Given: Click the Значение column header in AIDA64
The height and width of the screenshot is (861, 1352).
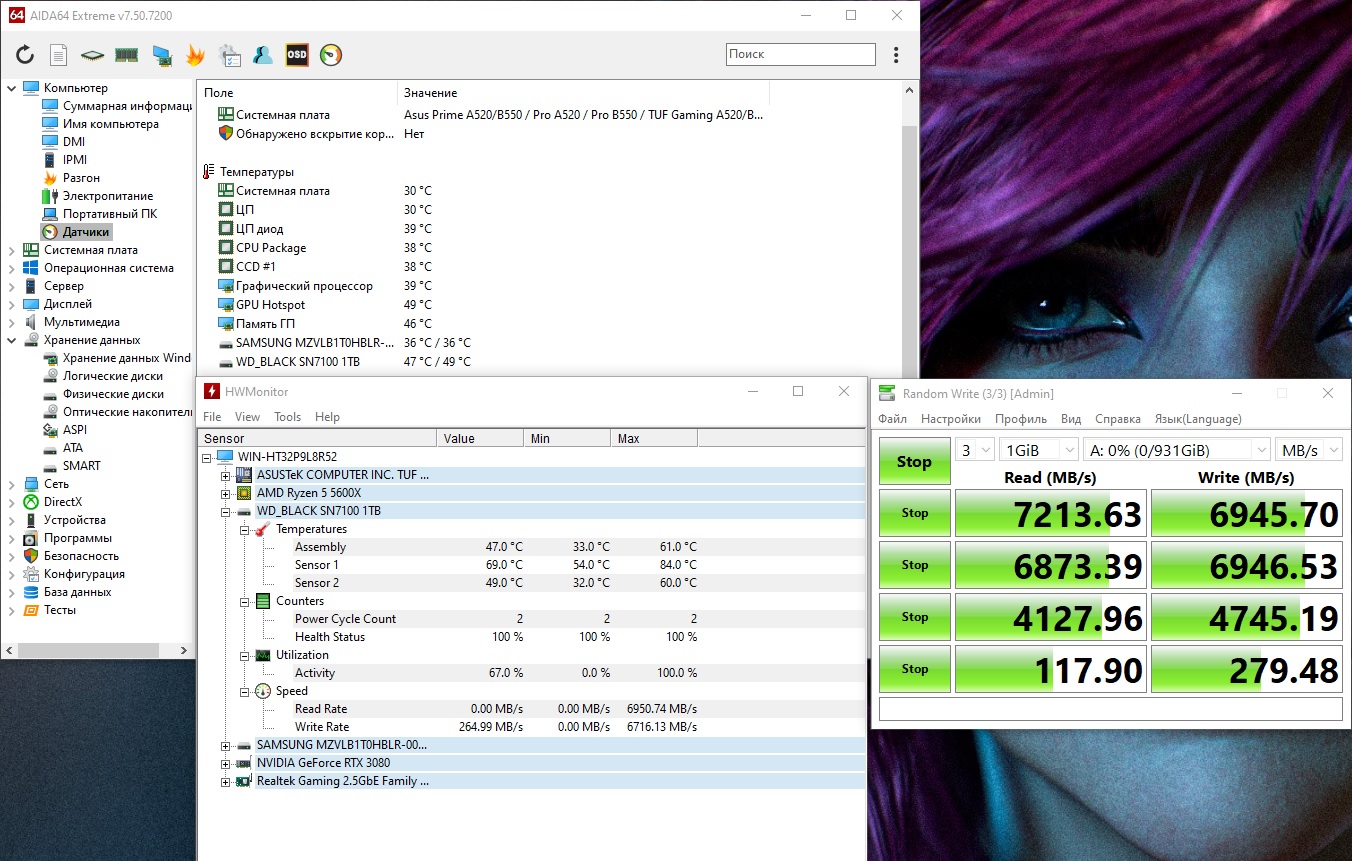Looking at the screenshot, I should coord(583,93).
